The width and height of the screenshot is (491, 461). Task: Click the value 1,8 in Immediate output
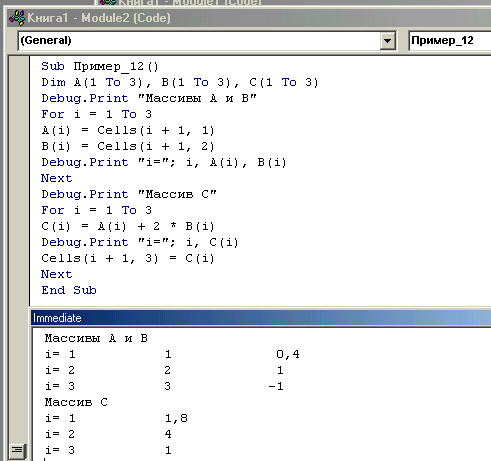click(x=176, y=418)
